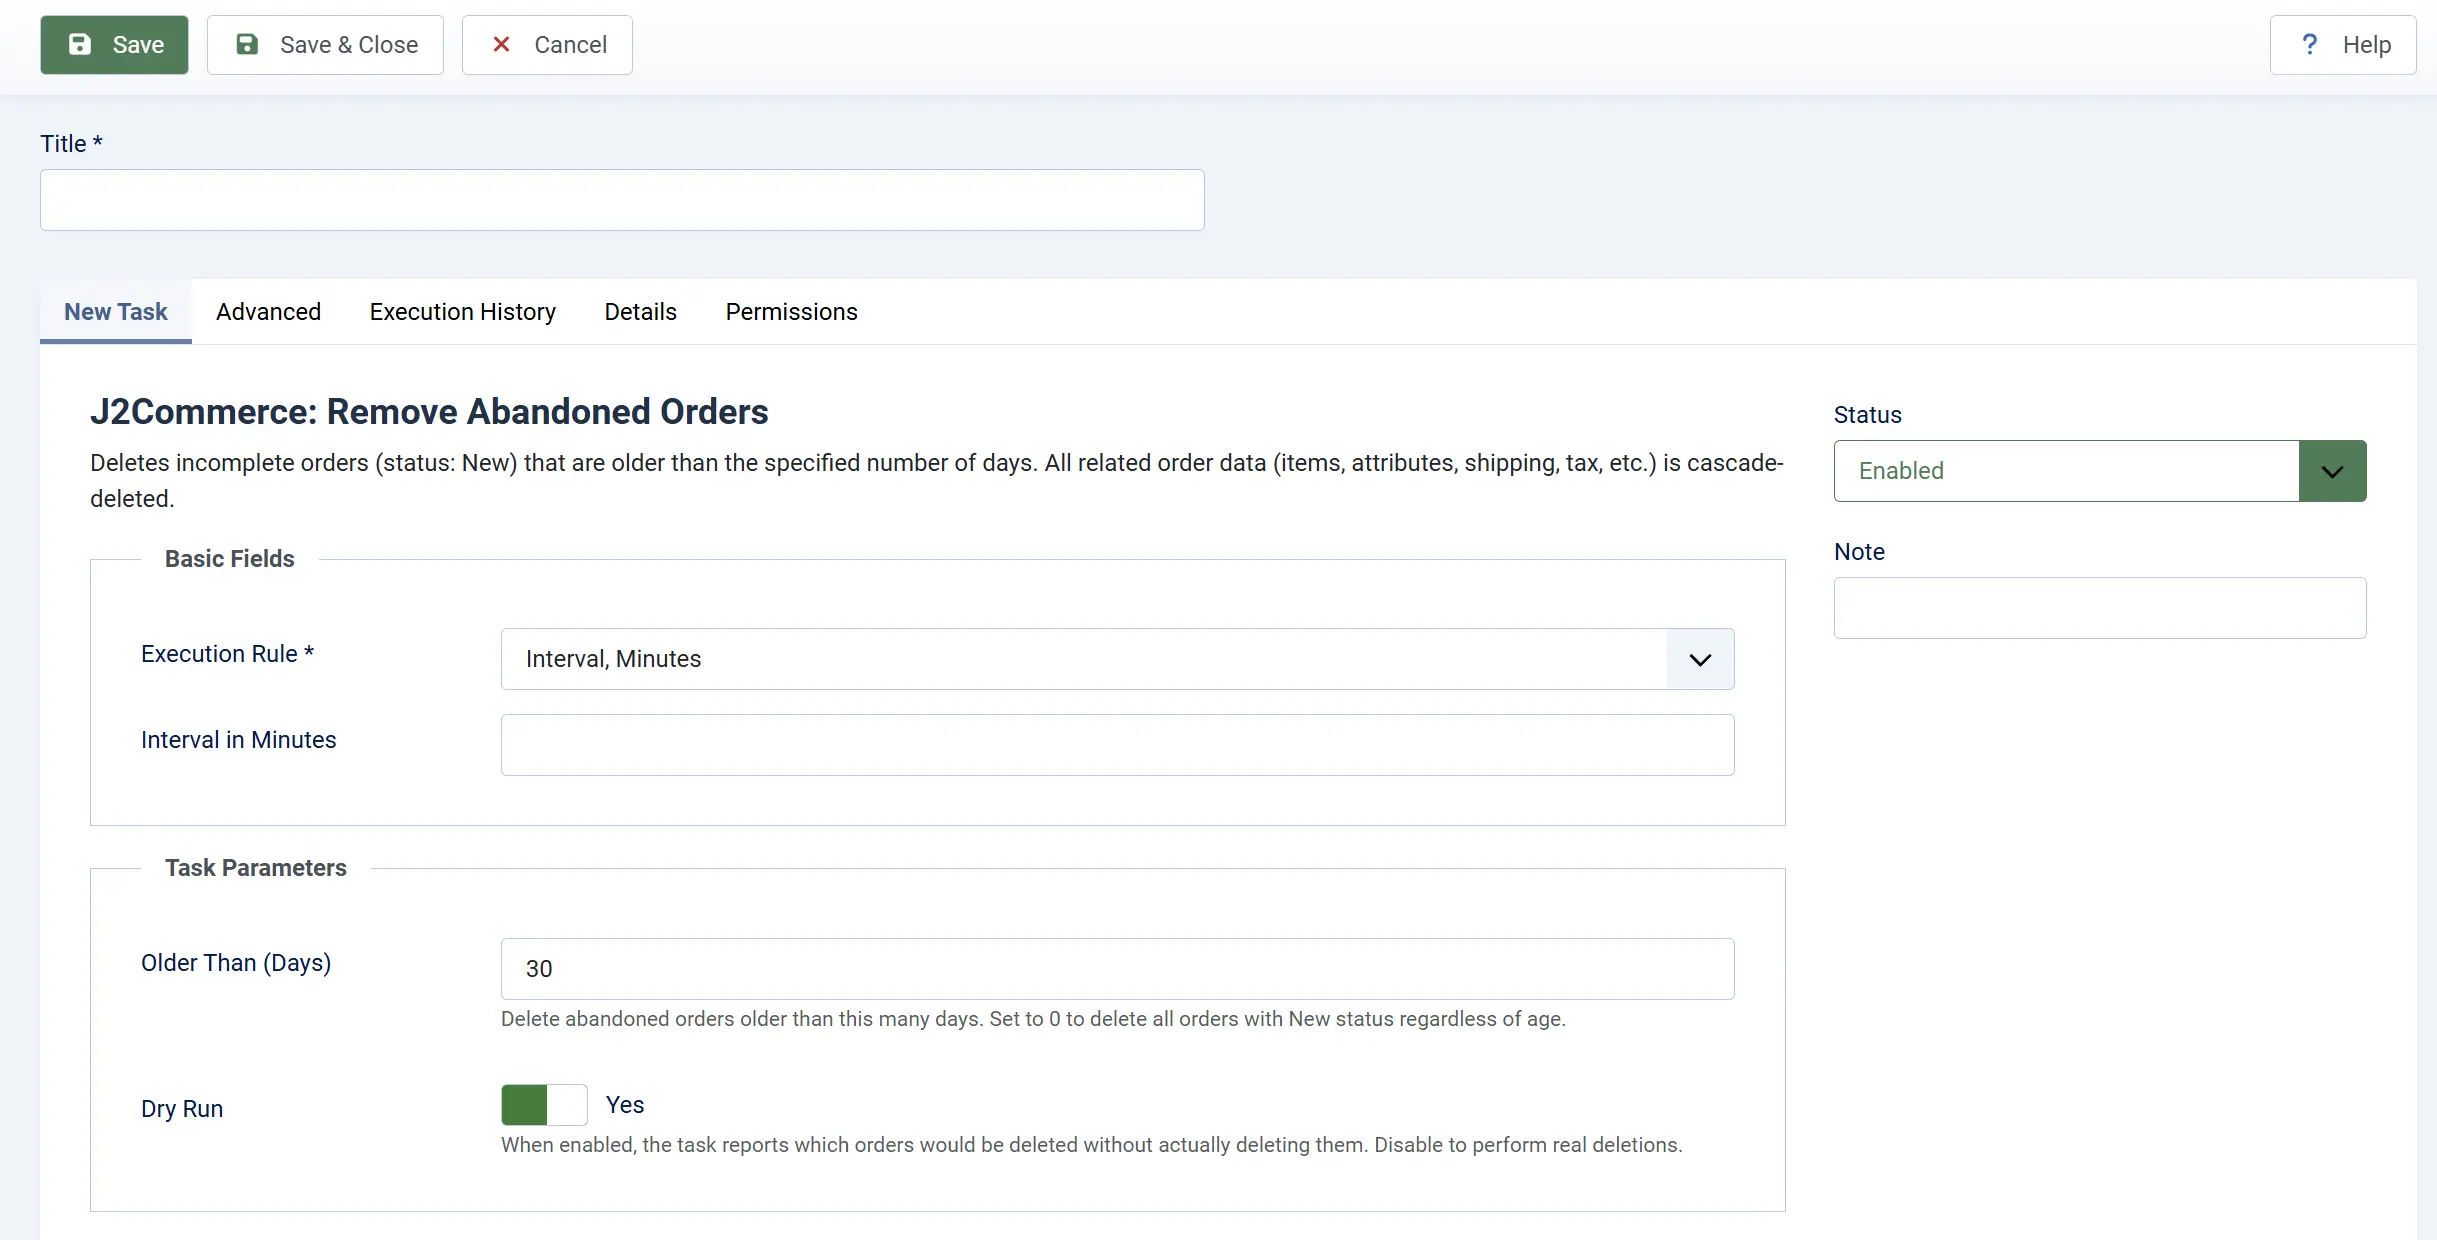Screen dimensions: 2437x1240
Task: Click the Older Than (Days) label
Action: 236,963
